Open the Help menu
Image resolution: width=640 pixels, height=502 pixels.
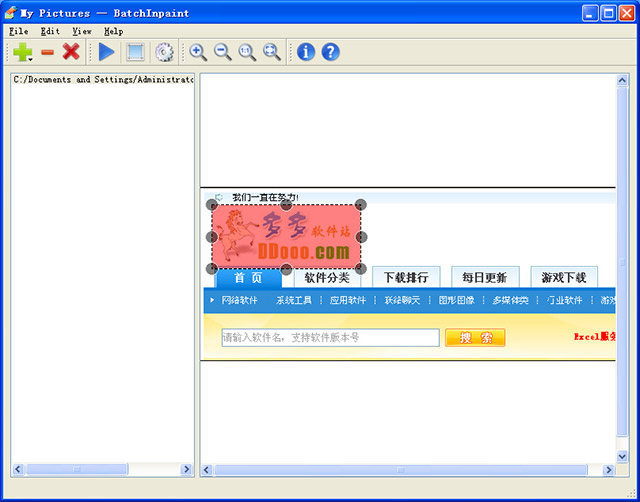coord(113,31)
